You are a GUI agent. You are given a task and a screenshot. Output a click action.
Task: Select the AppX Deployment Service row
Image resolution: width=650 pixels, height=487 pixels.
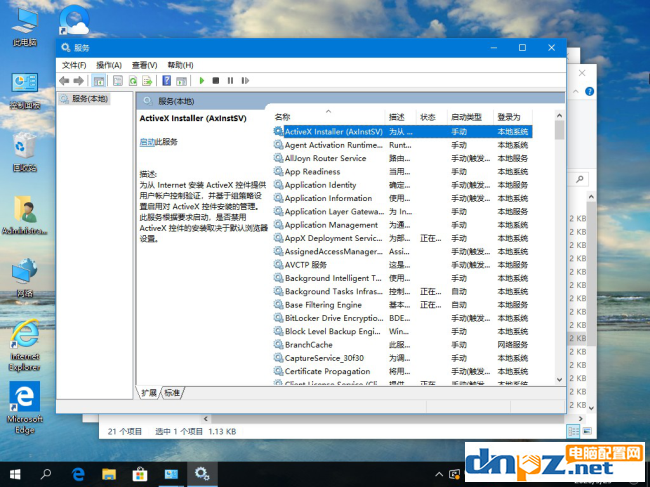click(403, 238)
